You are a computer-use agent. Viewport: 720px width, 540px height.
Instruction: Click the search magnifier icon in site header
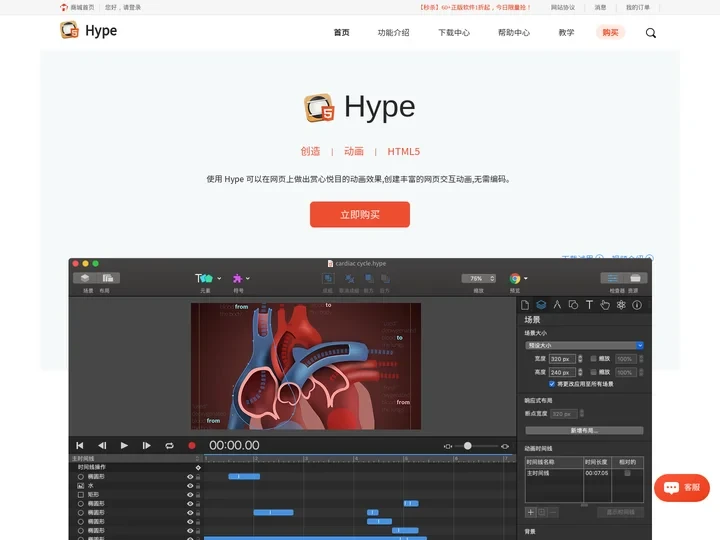pyautogui.click(x=651, y=33)
